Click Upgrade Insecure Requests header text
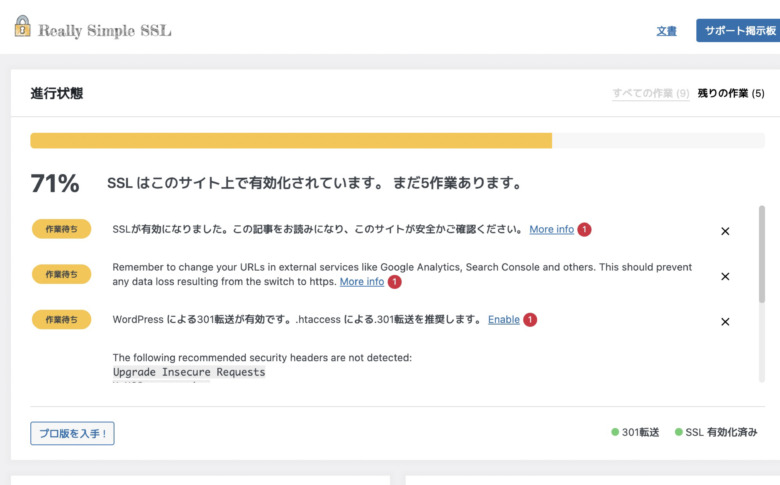Screen dimensions: 780x485 [x=189, y=372]
